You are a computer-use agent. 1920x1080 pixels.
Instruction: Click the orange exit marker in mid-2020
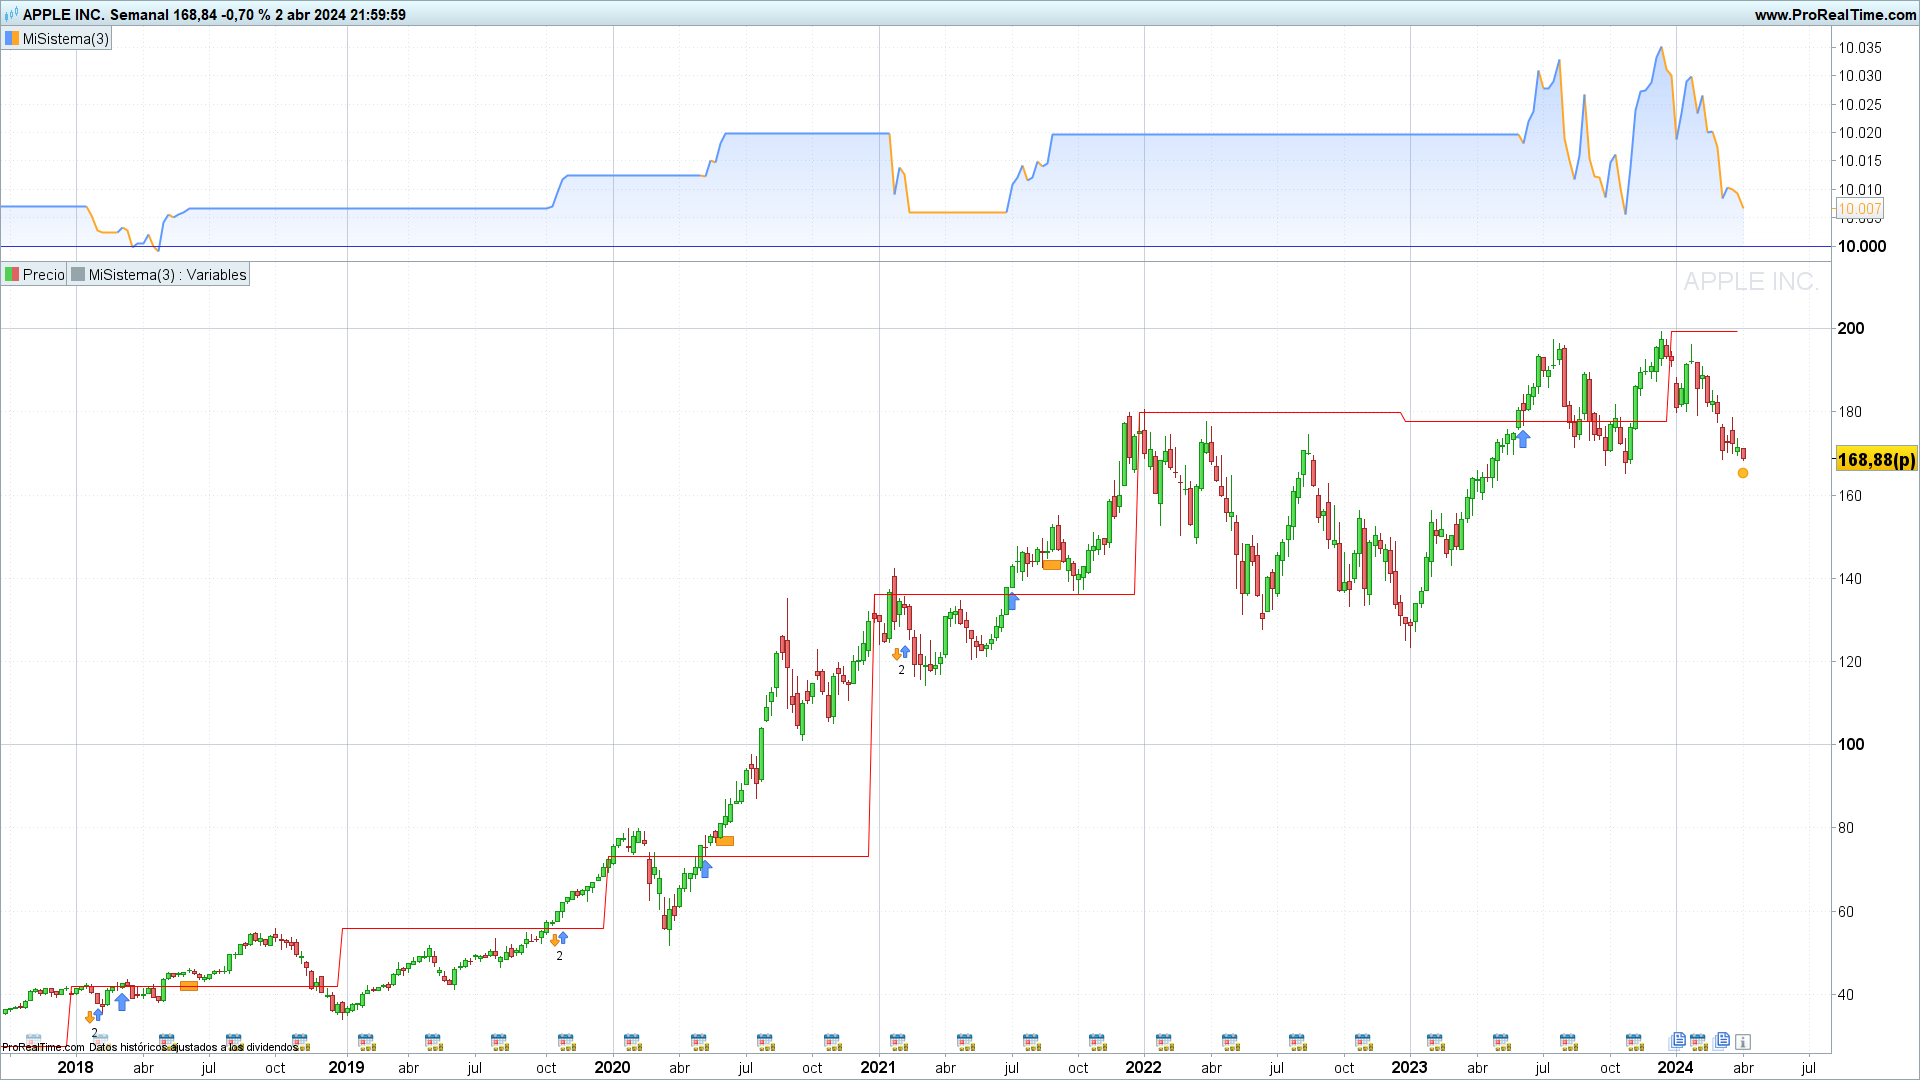(x=725, y=841)
